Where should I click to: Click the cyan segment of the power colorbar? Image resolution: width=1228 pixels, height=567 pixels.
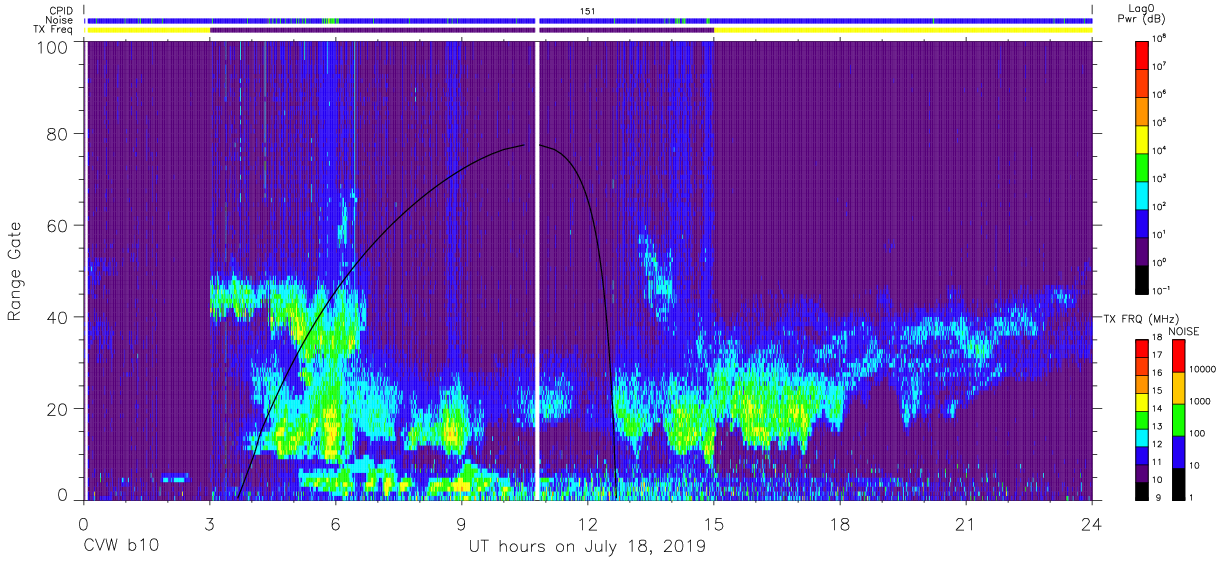[1143, 194]
